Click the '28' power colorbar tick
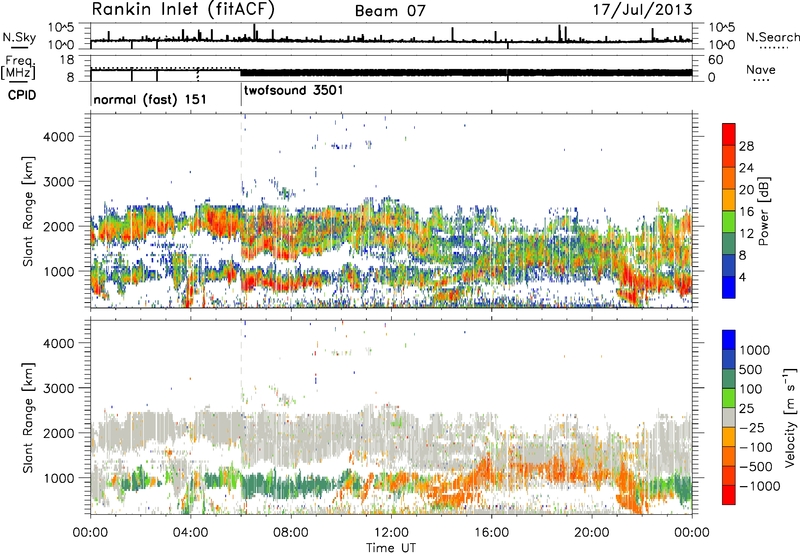 746,146
